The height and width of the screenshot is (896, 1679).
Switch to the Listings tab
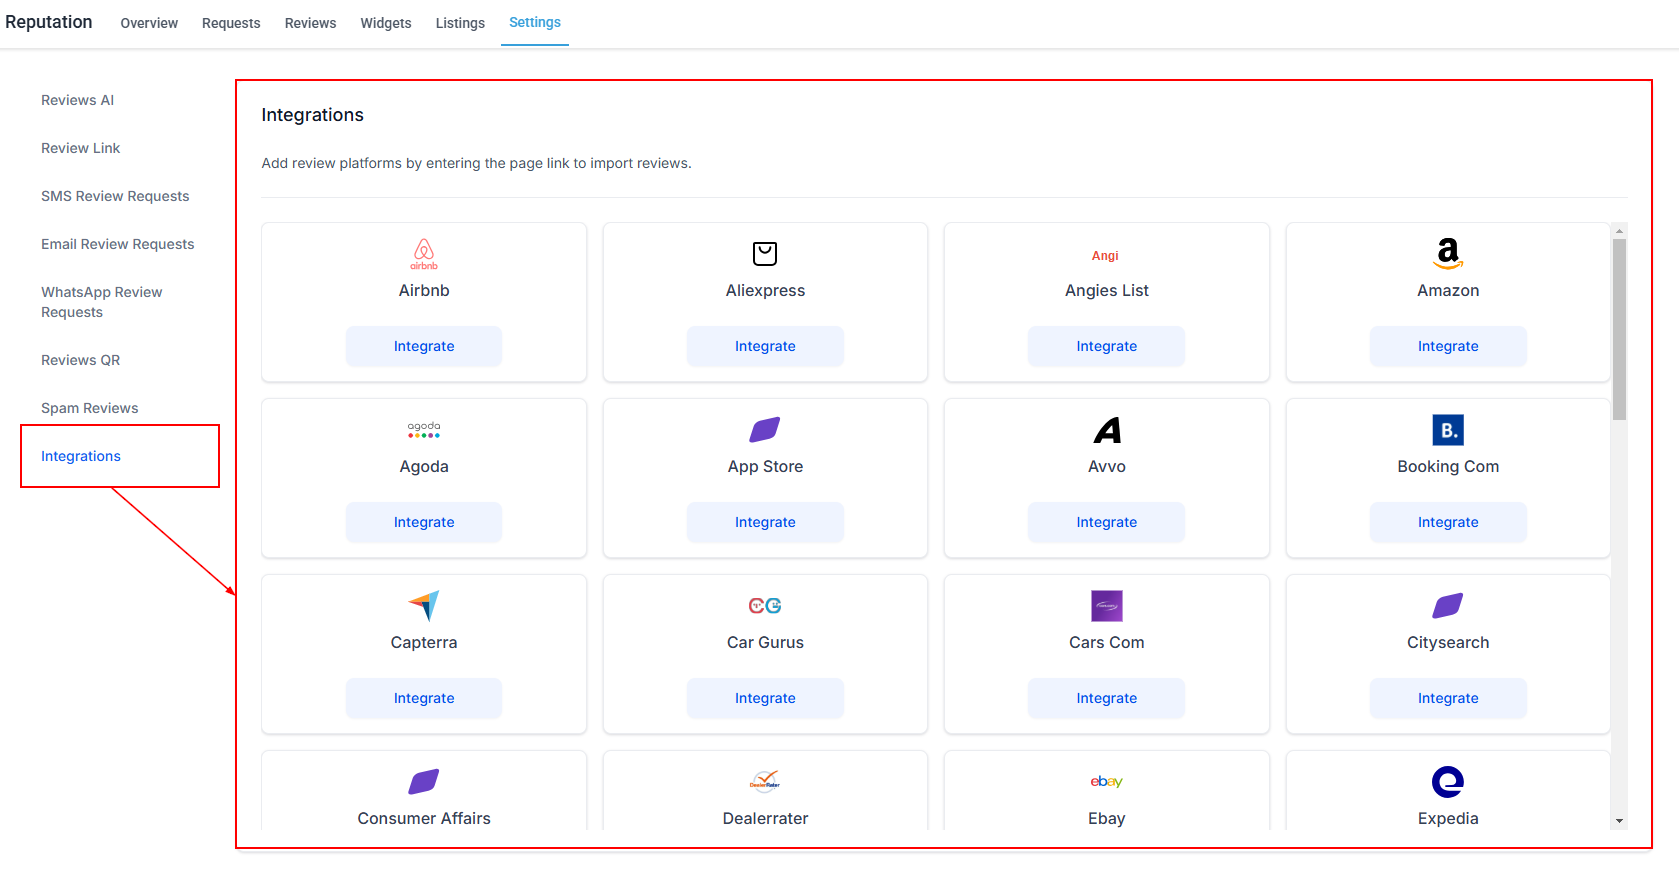coord(460,23)
